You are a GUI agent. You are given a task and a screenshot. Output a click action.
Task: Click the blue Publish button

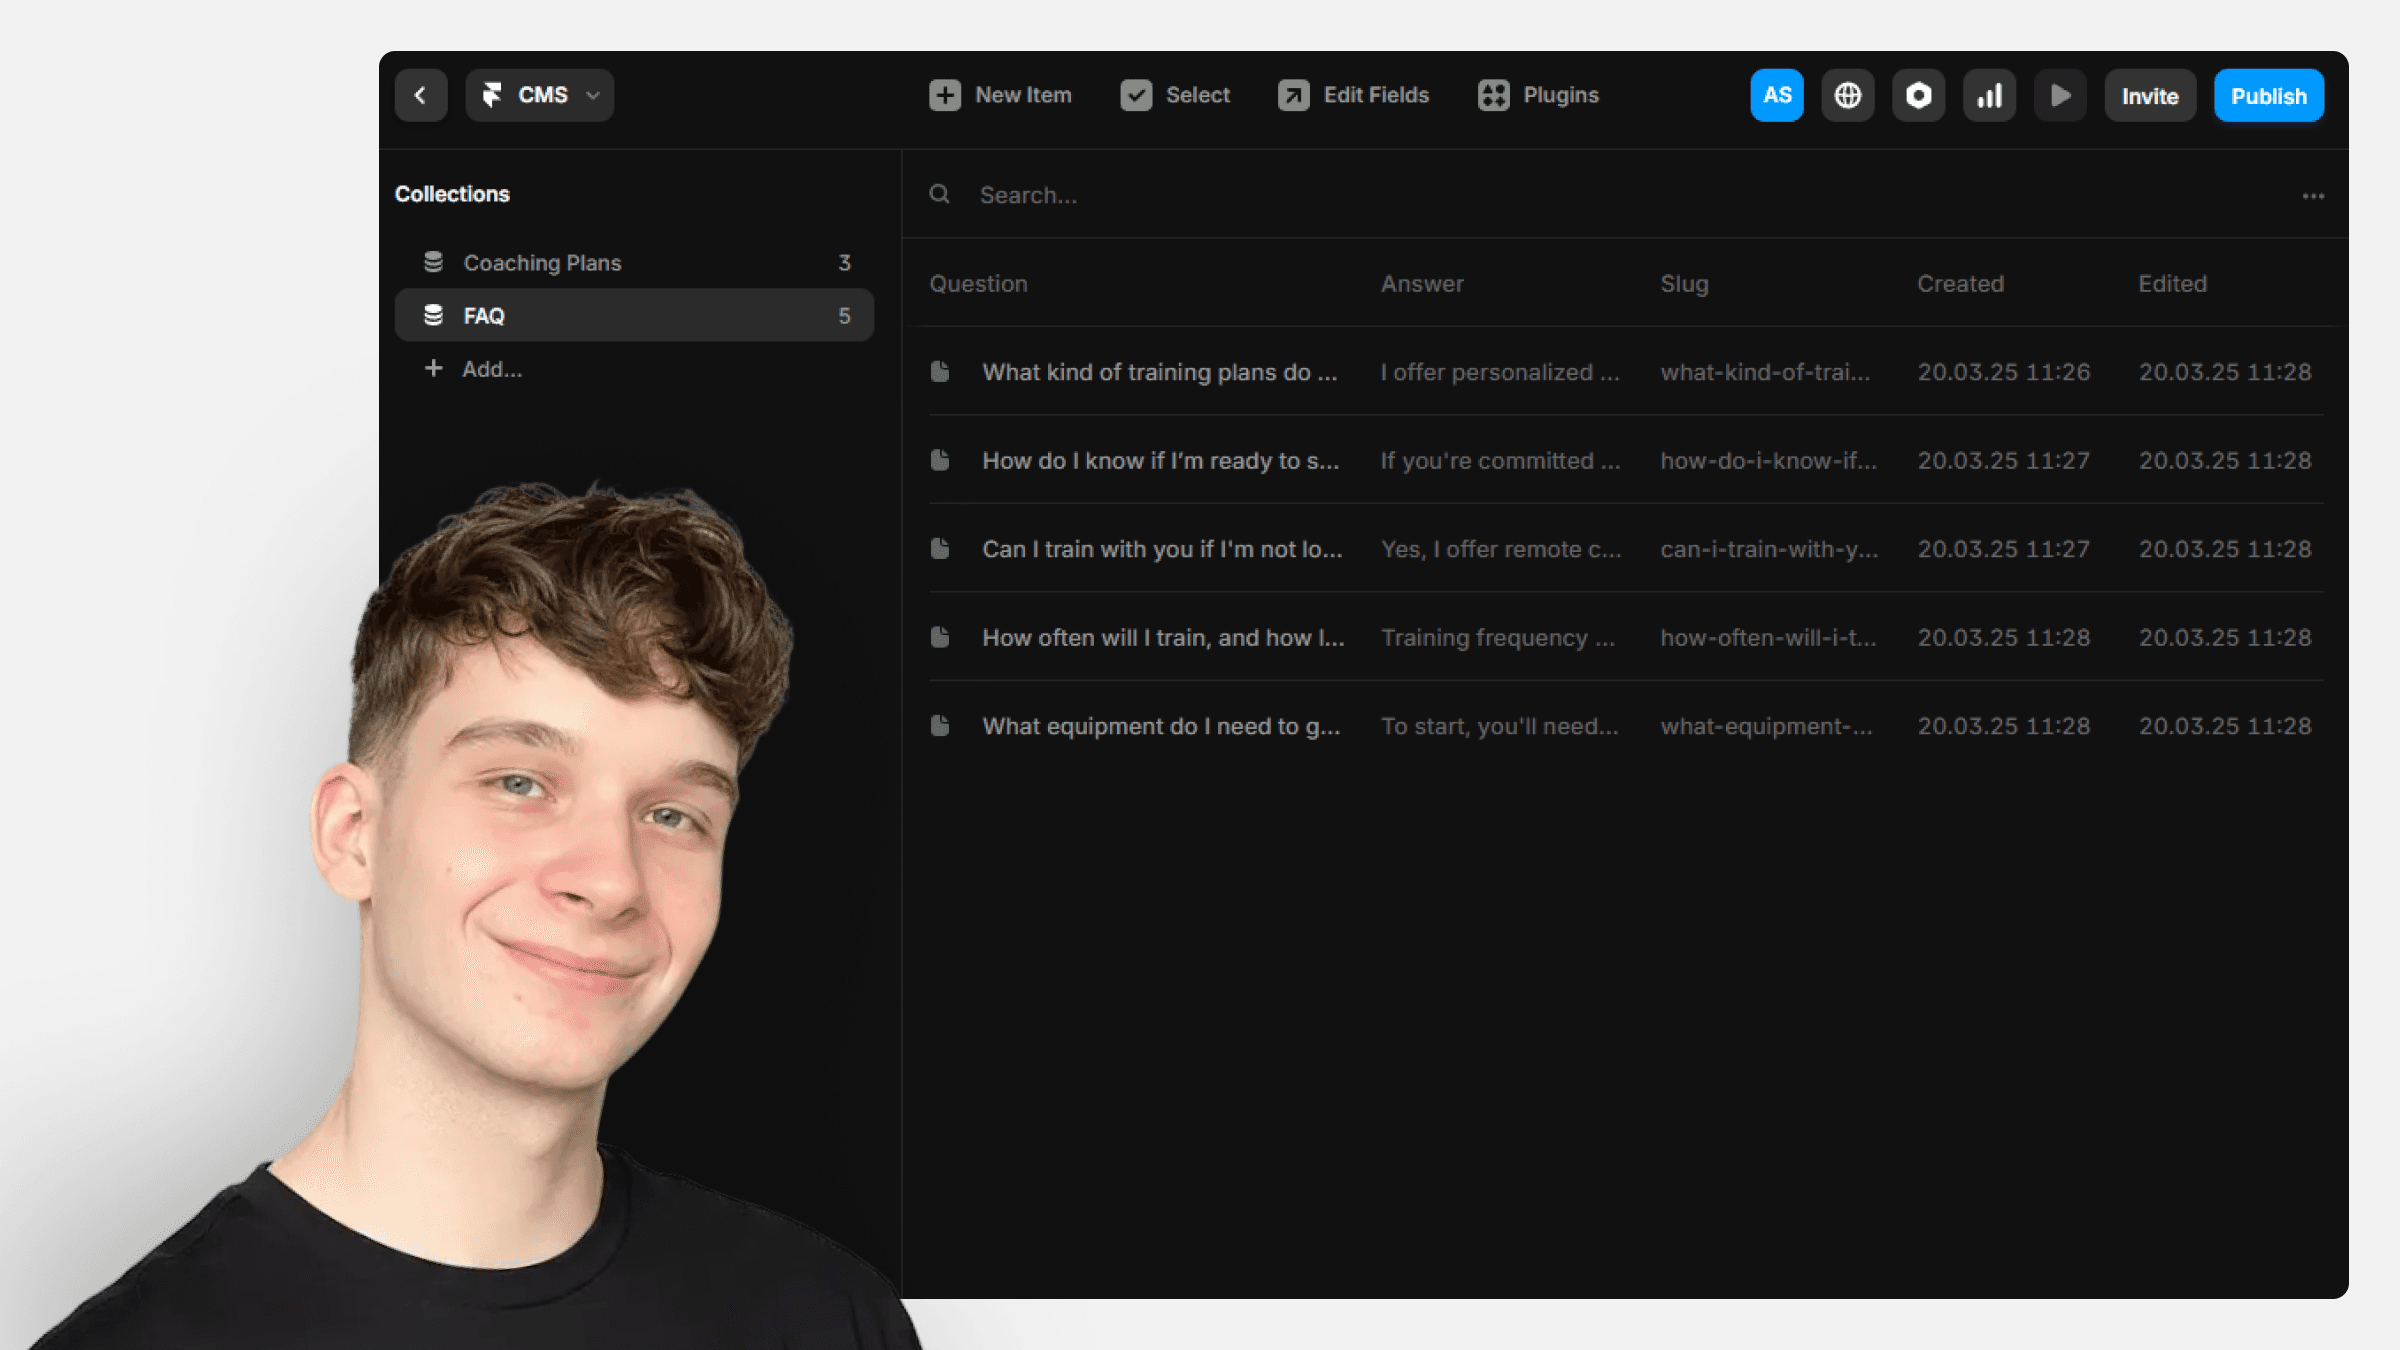click(2268, 96)
